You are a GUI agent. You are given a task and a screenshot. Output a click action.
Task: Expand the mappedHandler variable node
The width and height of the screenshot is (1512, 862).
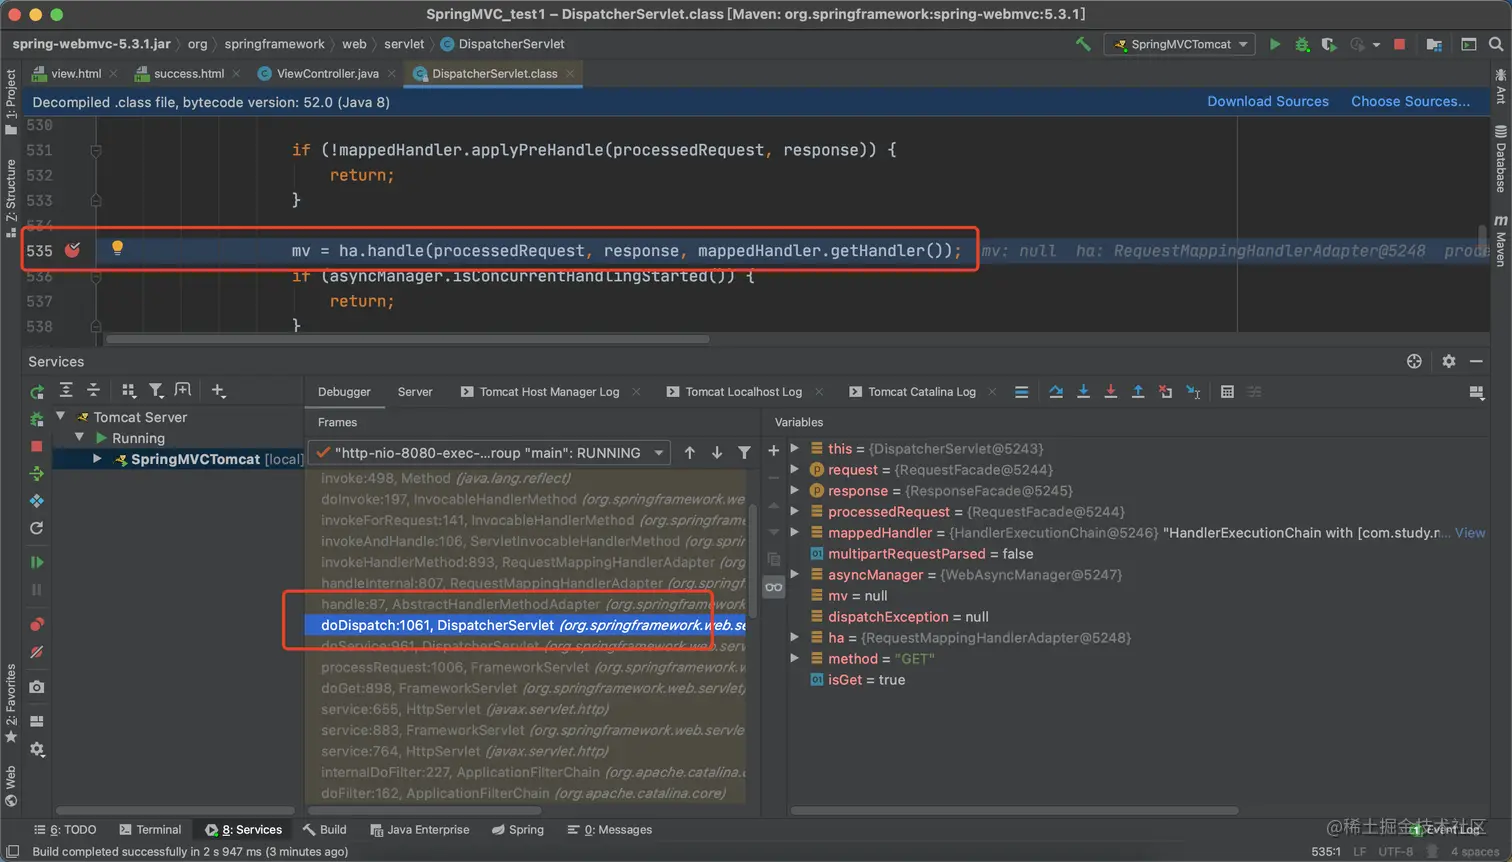[795, 533]
